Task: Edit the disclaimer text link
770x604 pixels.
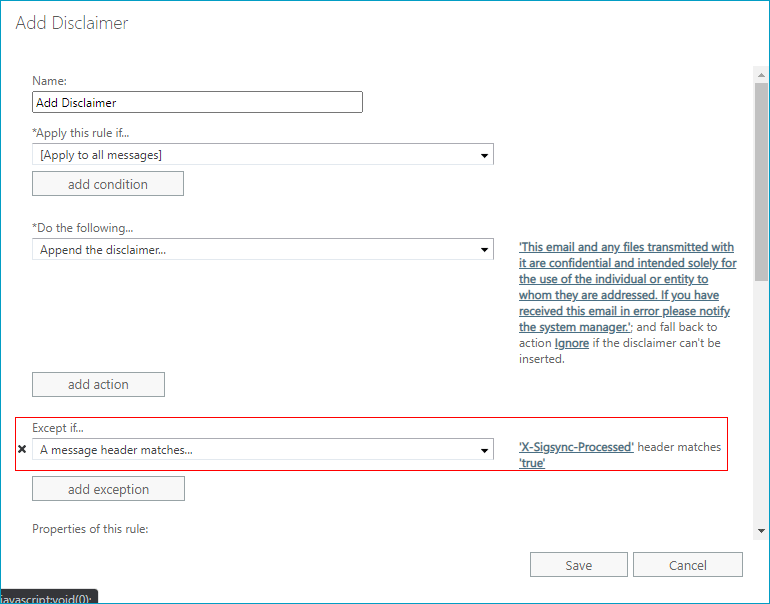Action: (x=627, y=287)
